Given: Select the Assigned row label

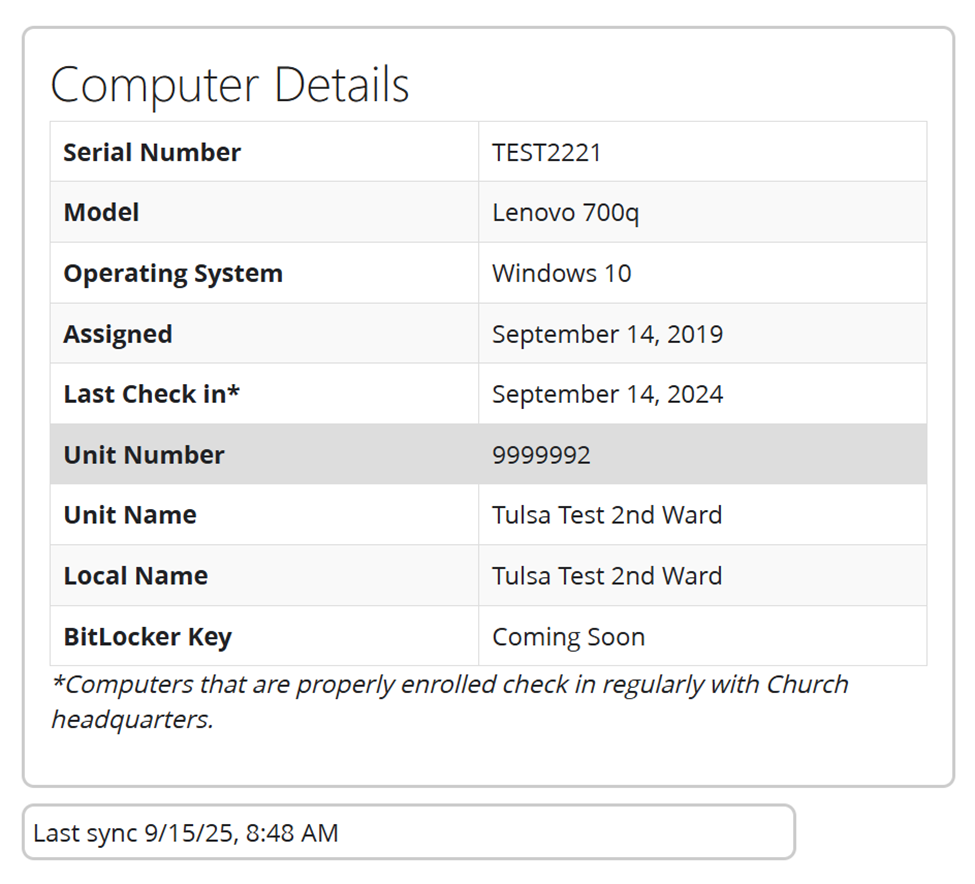Looking at the screenshot, I should click(118, 334).
